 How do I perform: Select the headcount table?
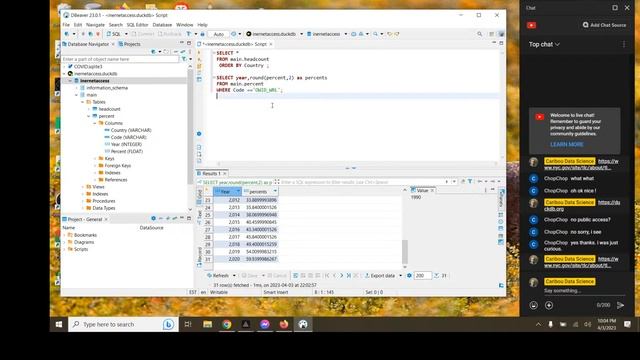tap(109, 109)
